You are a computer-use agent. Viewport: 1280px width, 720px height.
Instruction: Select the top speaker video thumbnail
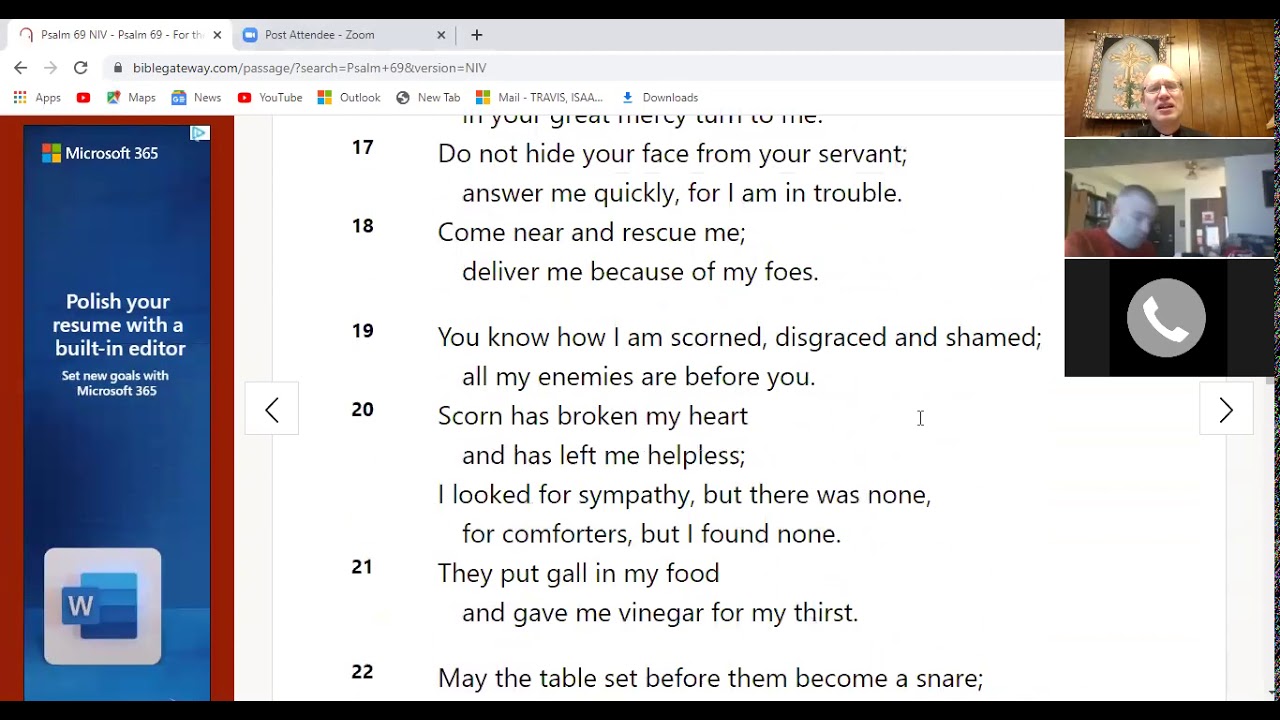coord(1169,78)
